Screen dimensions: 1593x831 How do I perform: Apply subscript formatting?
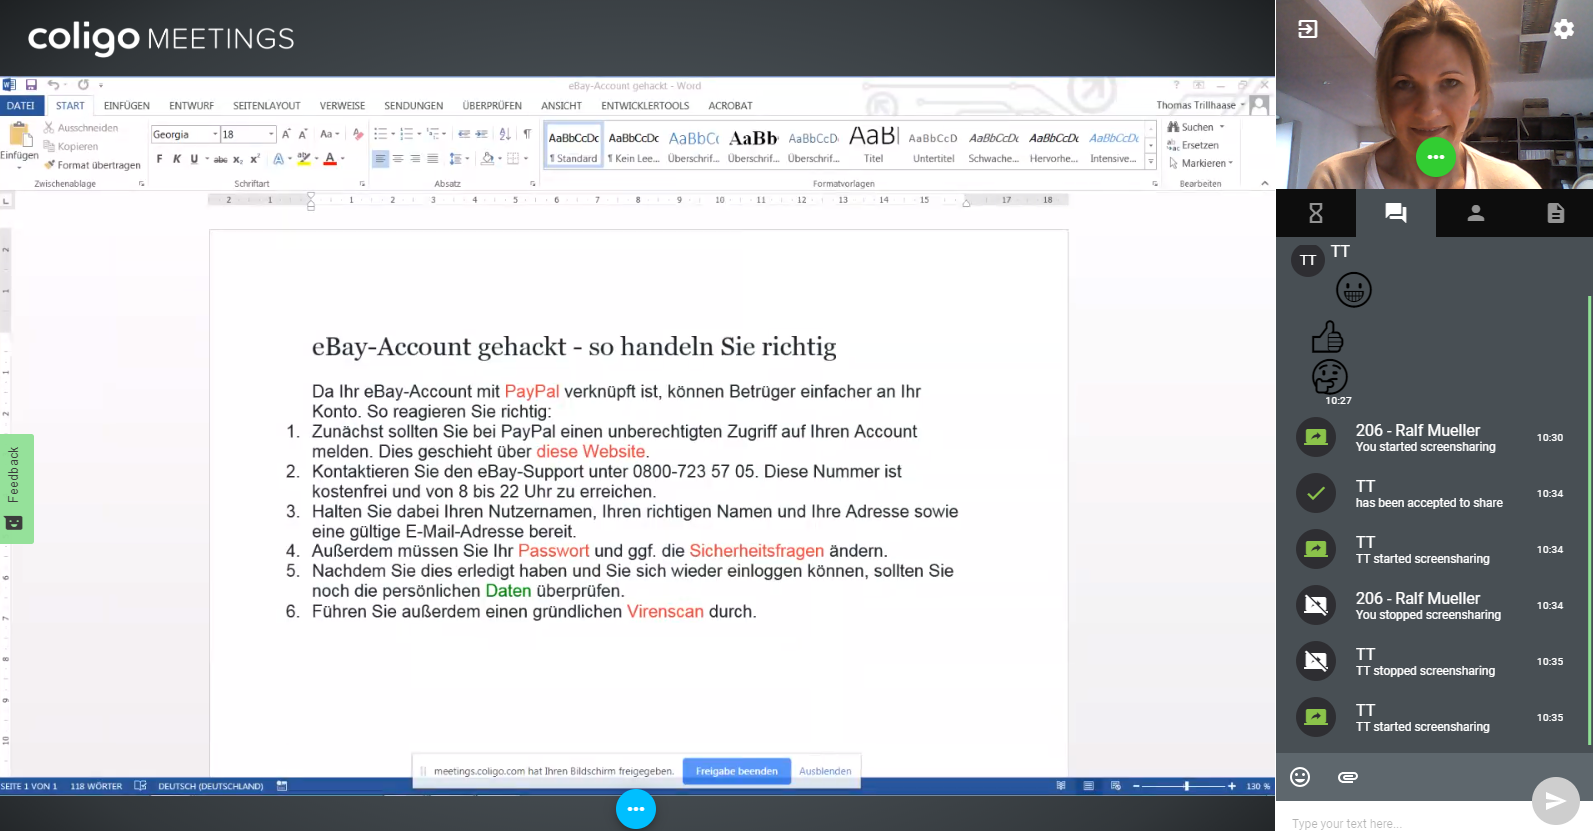[238, 159]
